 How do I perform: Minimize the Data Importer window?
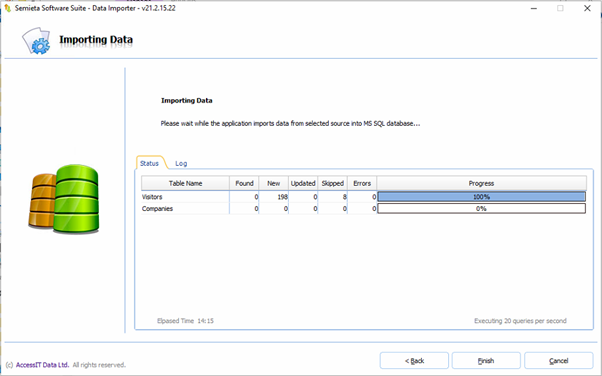point(534,8)
